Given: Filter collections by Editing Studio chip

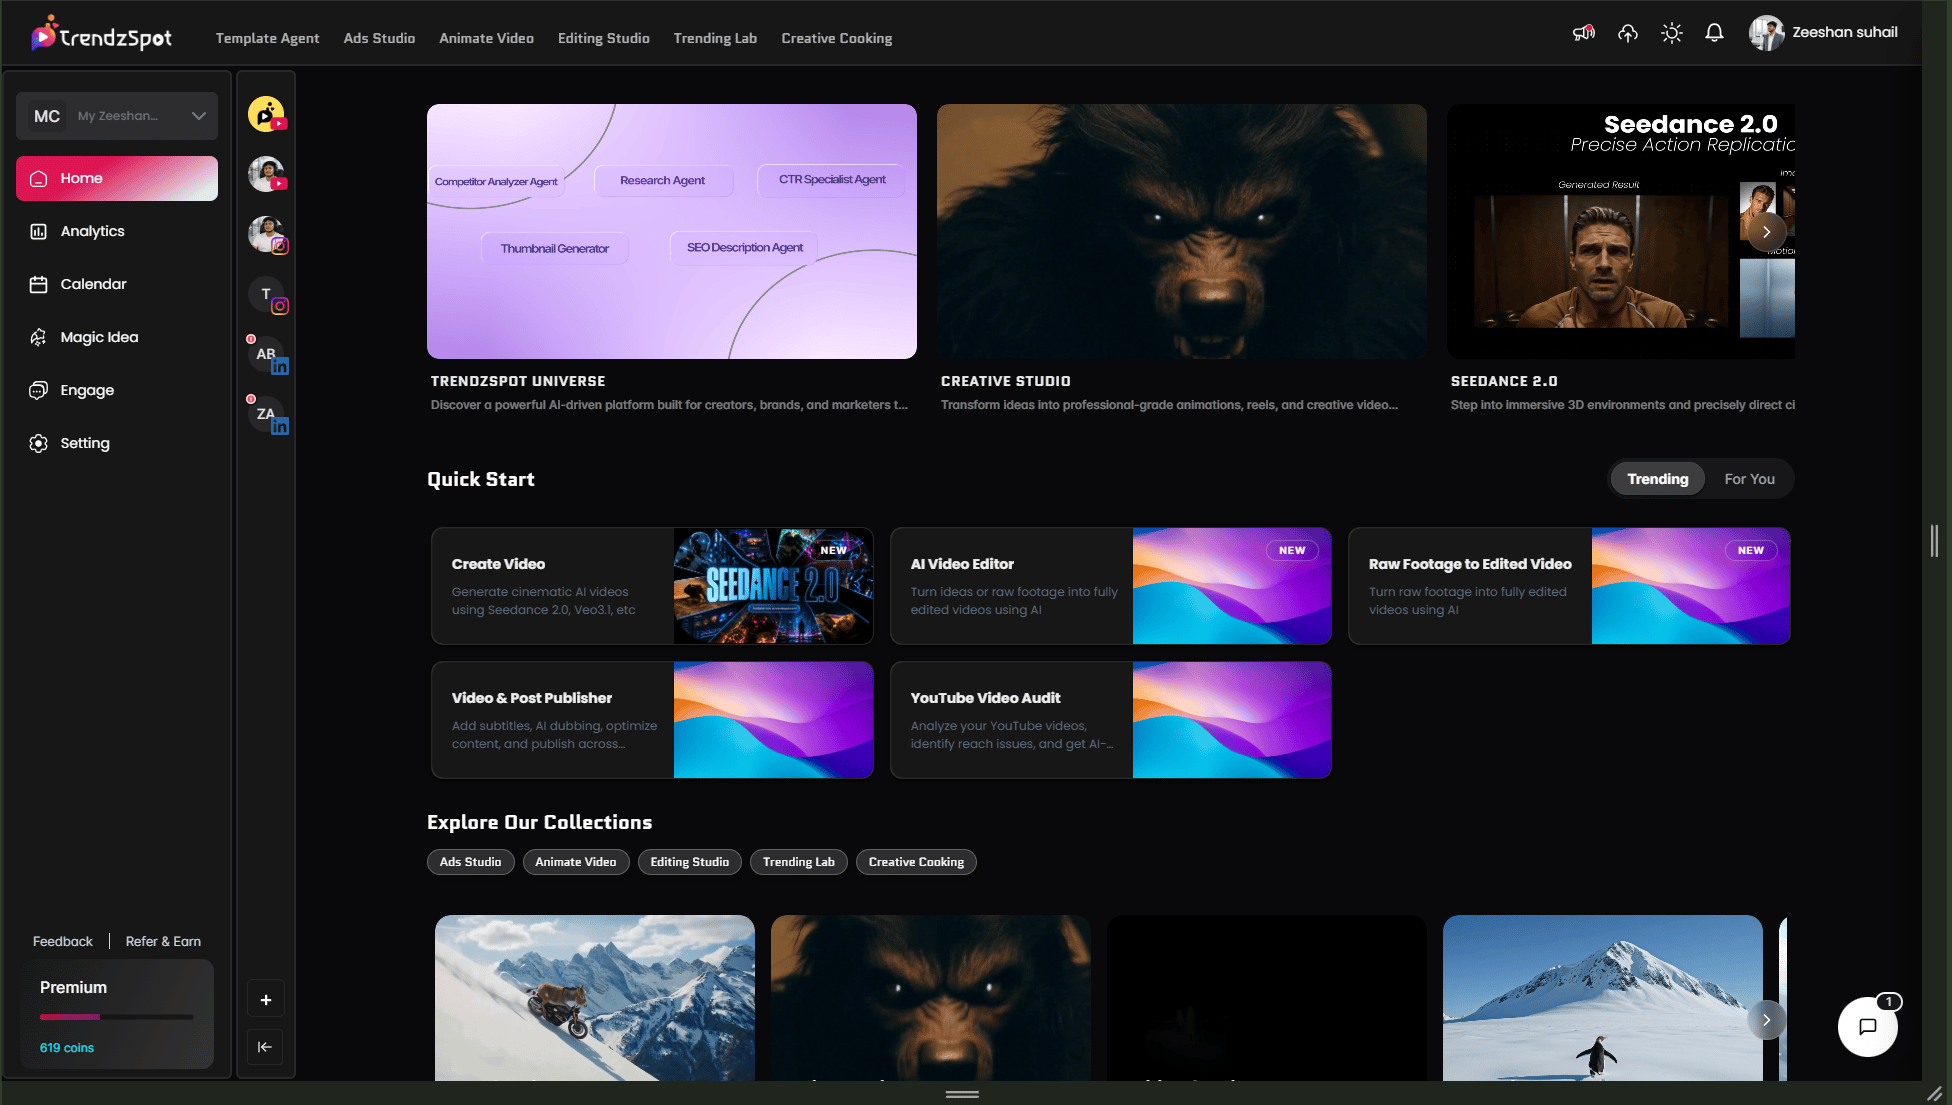Looking at the screenshot, I should pyautogui.click(x=690, y=862).
